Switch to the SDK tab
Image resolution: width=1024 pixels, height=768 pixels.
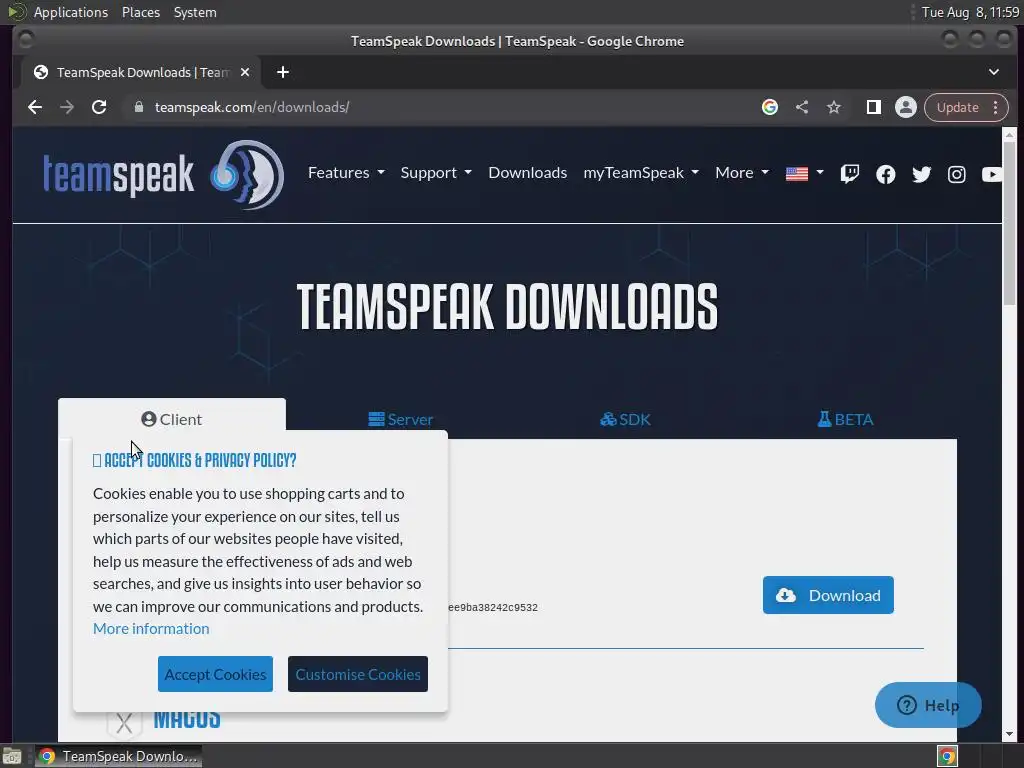626,419
